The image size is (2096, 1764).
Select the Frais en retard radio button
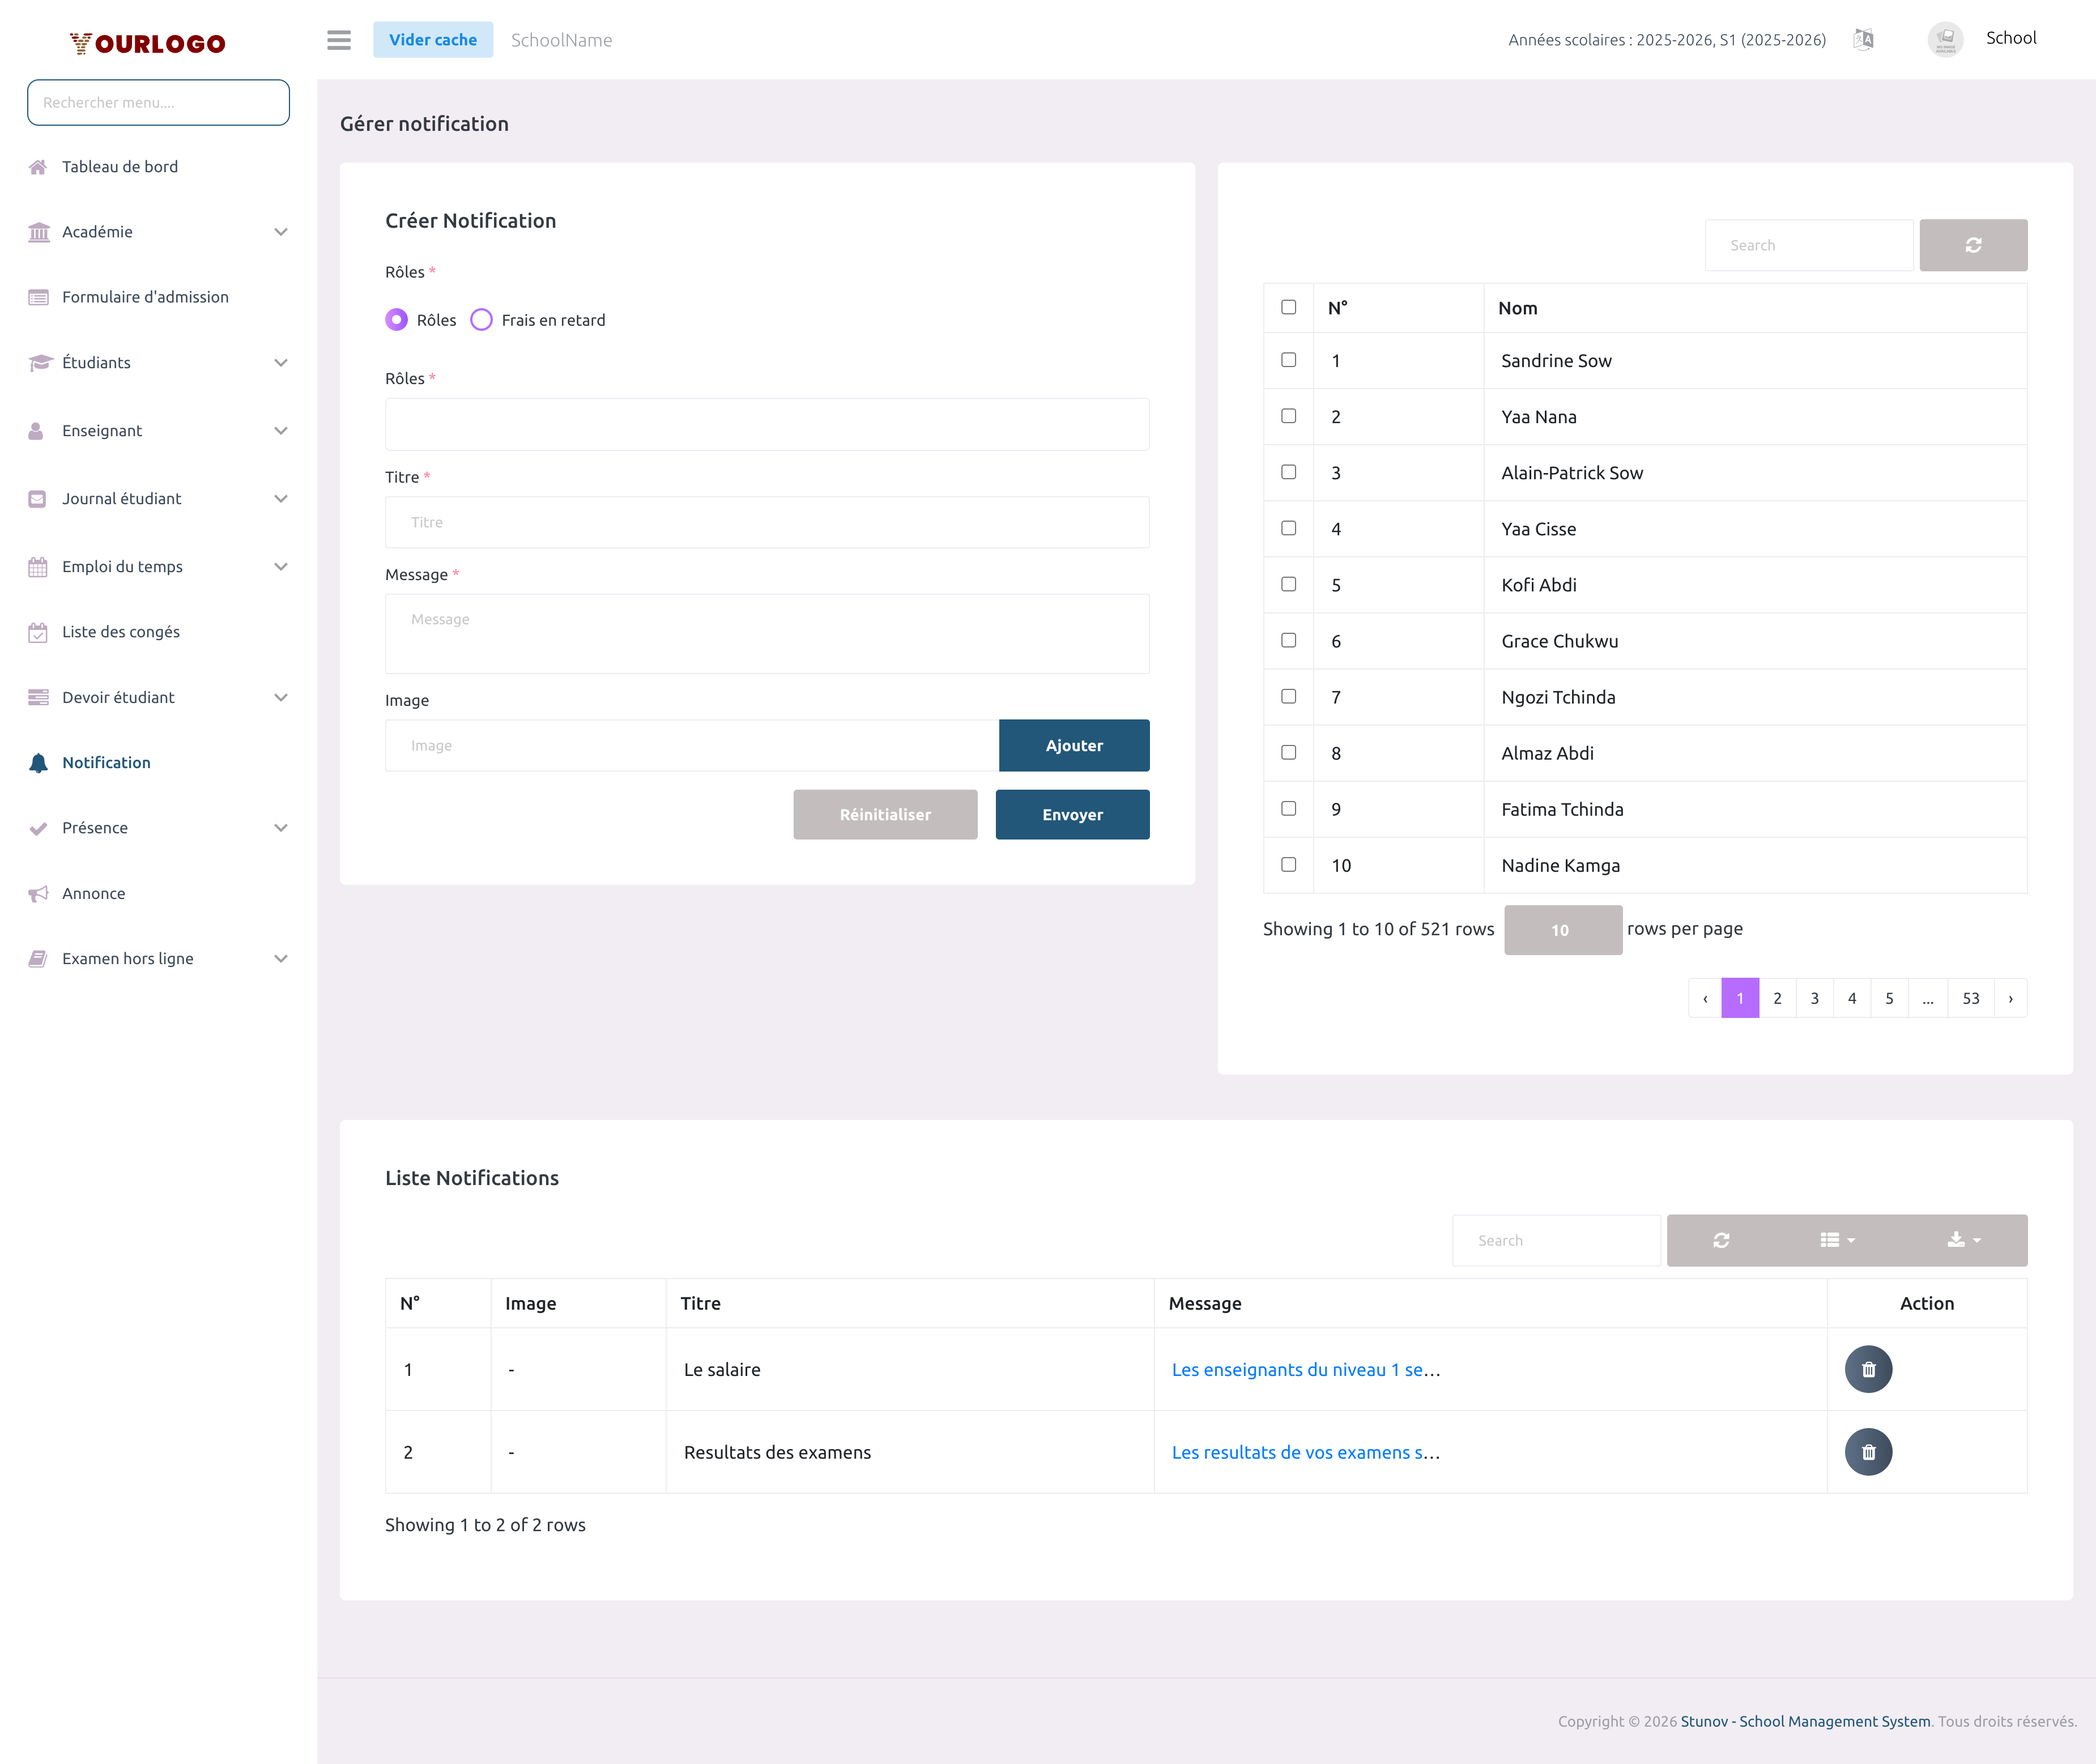tap(481, 320)
